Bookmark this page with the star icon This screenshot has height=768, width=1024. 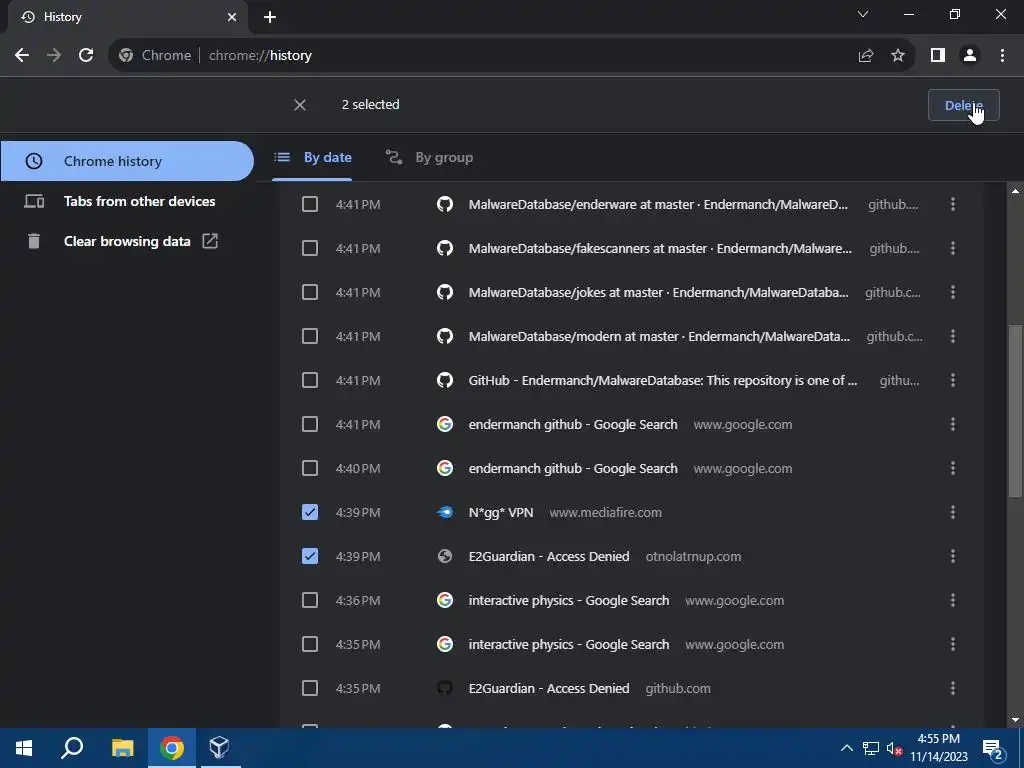pos(898,56)
